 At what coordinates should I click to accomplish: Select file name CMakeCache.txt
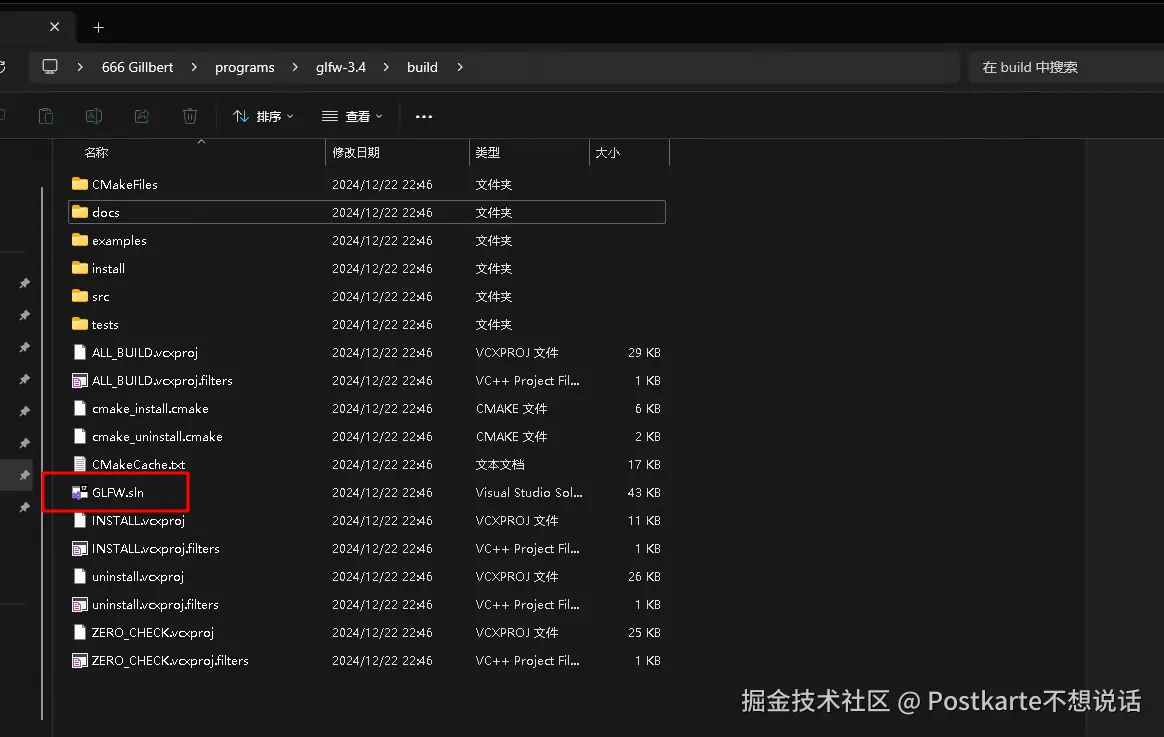click(138, 465)
